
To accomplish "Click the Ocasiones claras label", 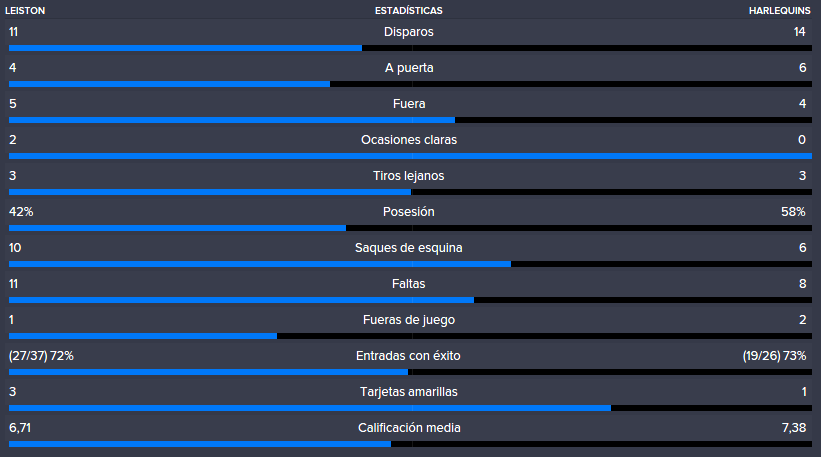I will point(409,140).
